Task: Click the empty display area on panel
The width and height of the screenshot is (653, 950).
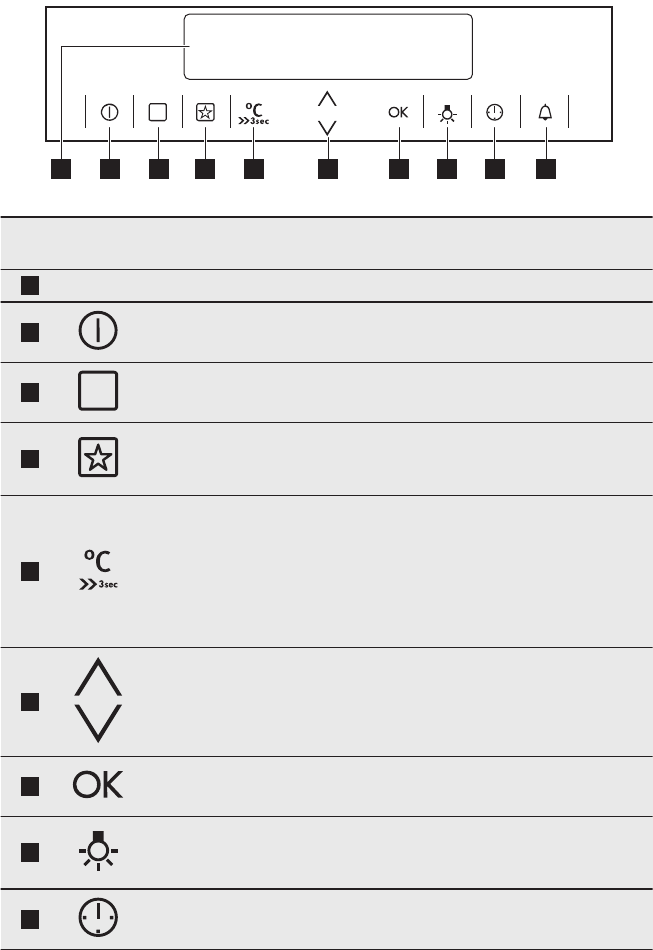Action: pos(328,47)
